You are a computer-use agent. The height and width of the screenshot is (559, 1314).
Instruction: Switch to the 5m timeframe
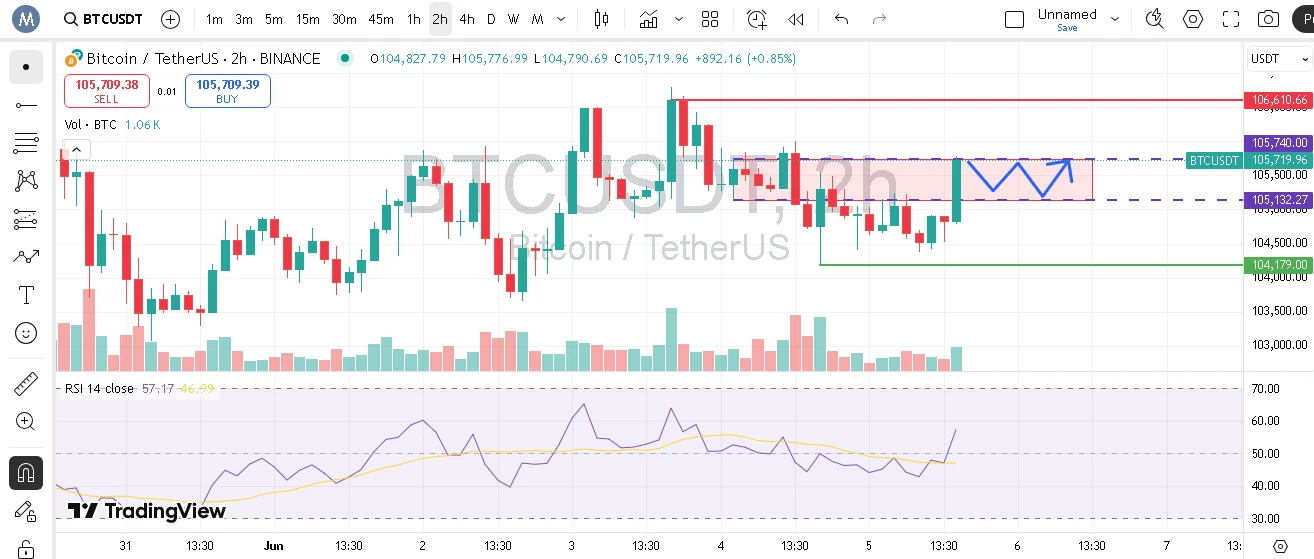pyautogui.click(x=274, y=19)
